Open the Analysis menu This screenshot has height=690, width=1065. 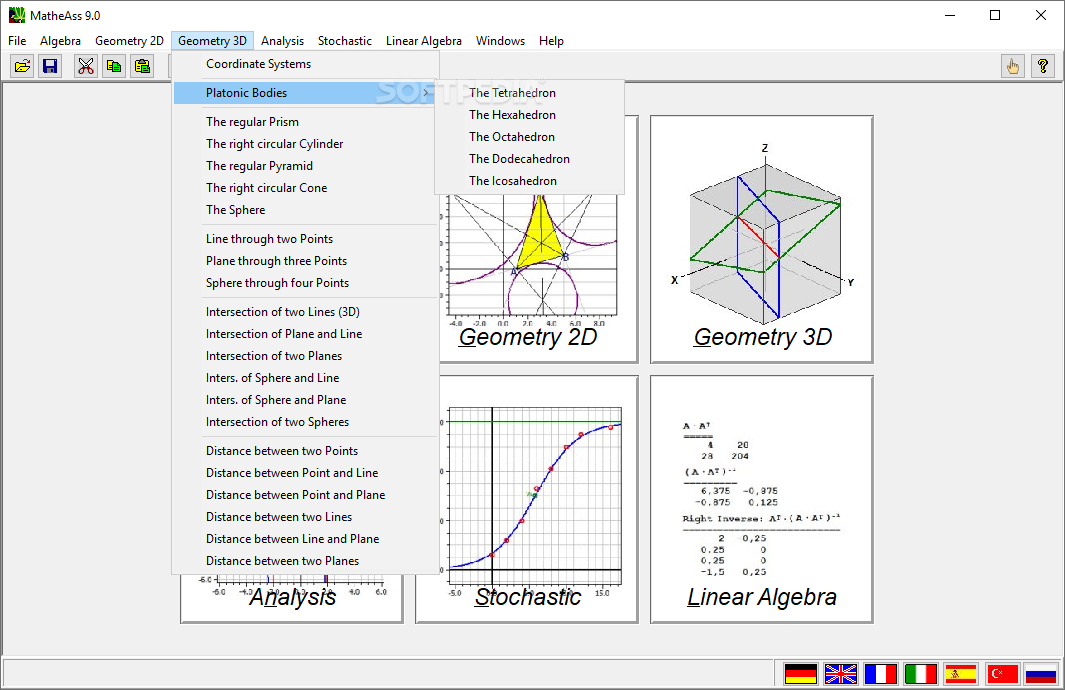(283, 41)
